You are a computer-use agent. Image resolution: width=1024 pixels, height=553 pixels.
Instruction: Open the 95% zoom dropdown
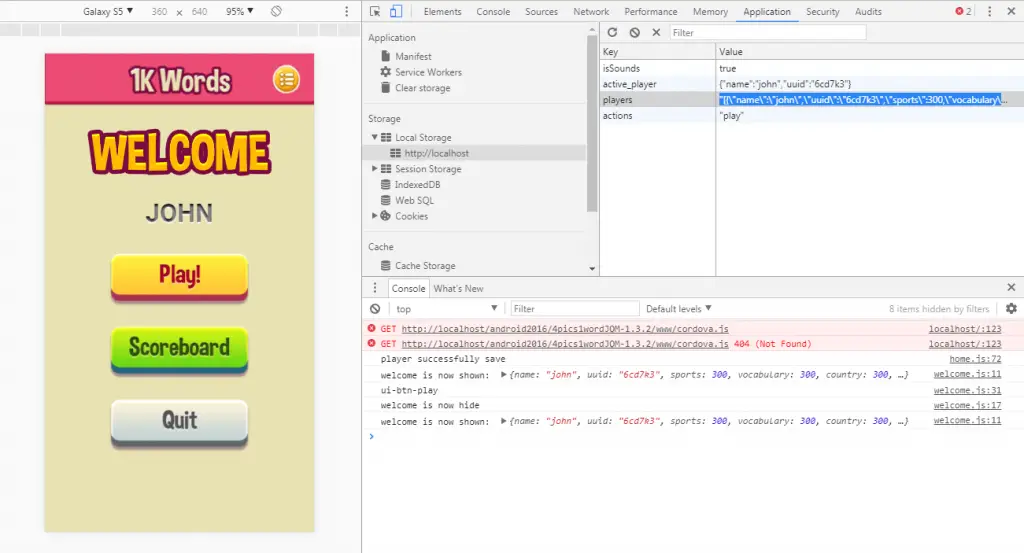[x=239, y=11]
